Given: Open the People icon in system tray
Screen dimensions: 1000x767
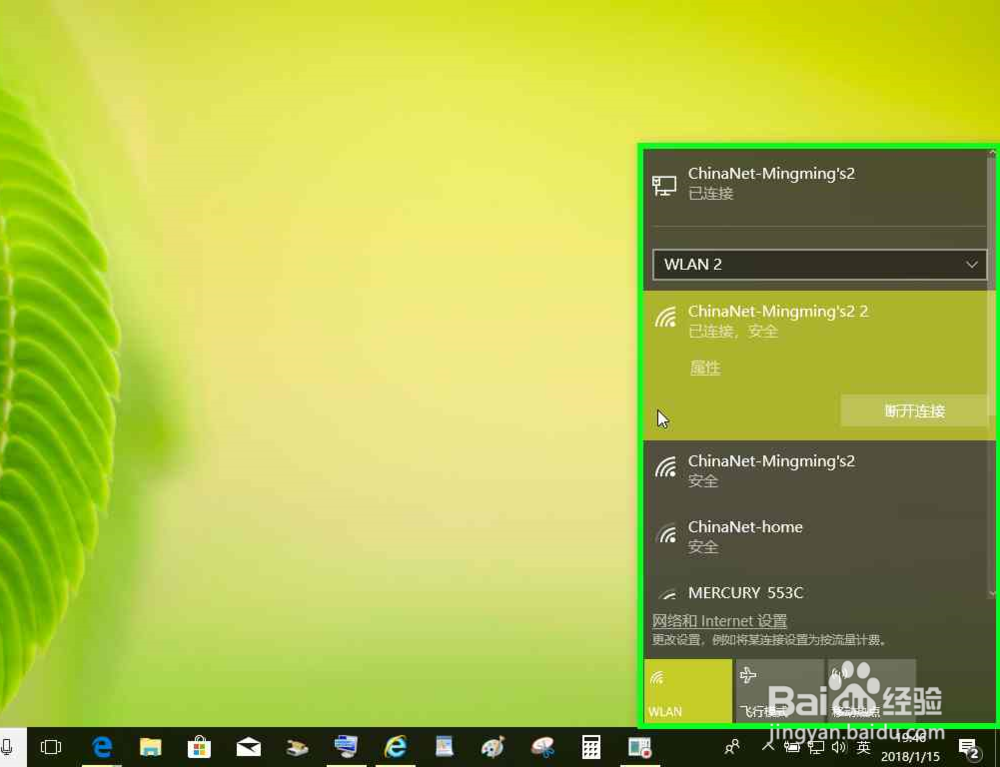Looking at the screenshot, I should tap(732, 747).
